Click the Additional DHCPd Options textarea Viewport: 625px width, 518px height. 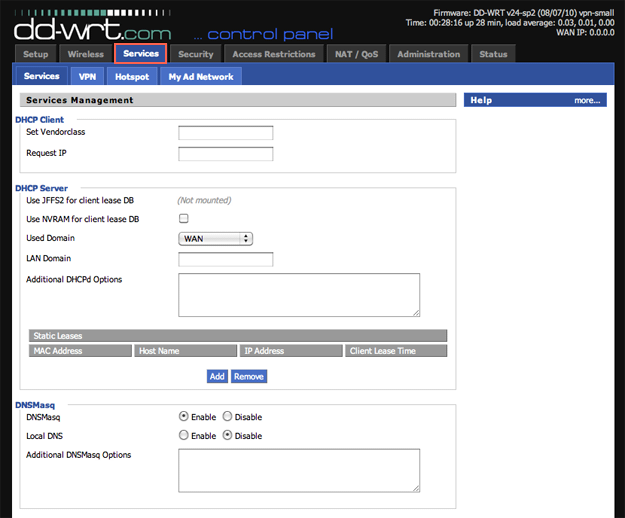coord(299,295)
